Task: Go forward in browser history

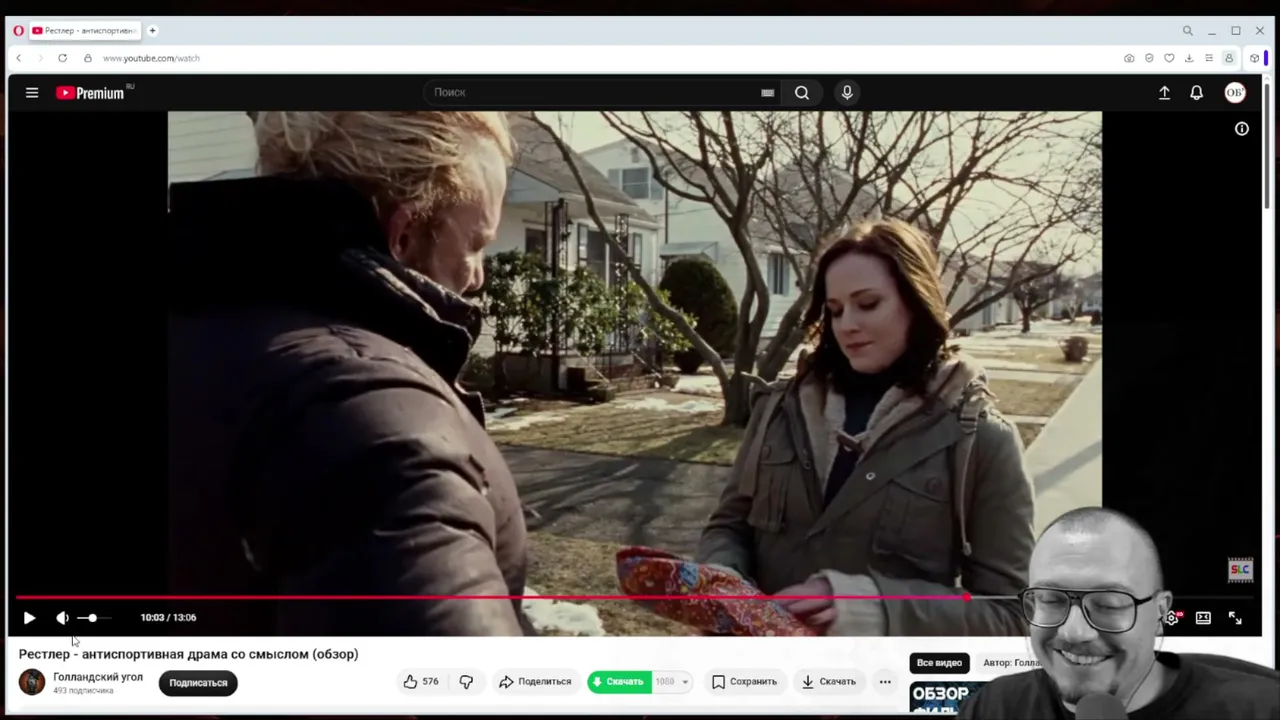Action: pyautogui.click(x=40, y=58)
